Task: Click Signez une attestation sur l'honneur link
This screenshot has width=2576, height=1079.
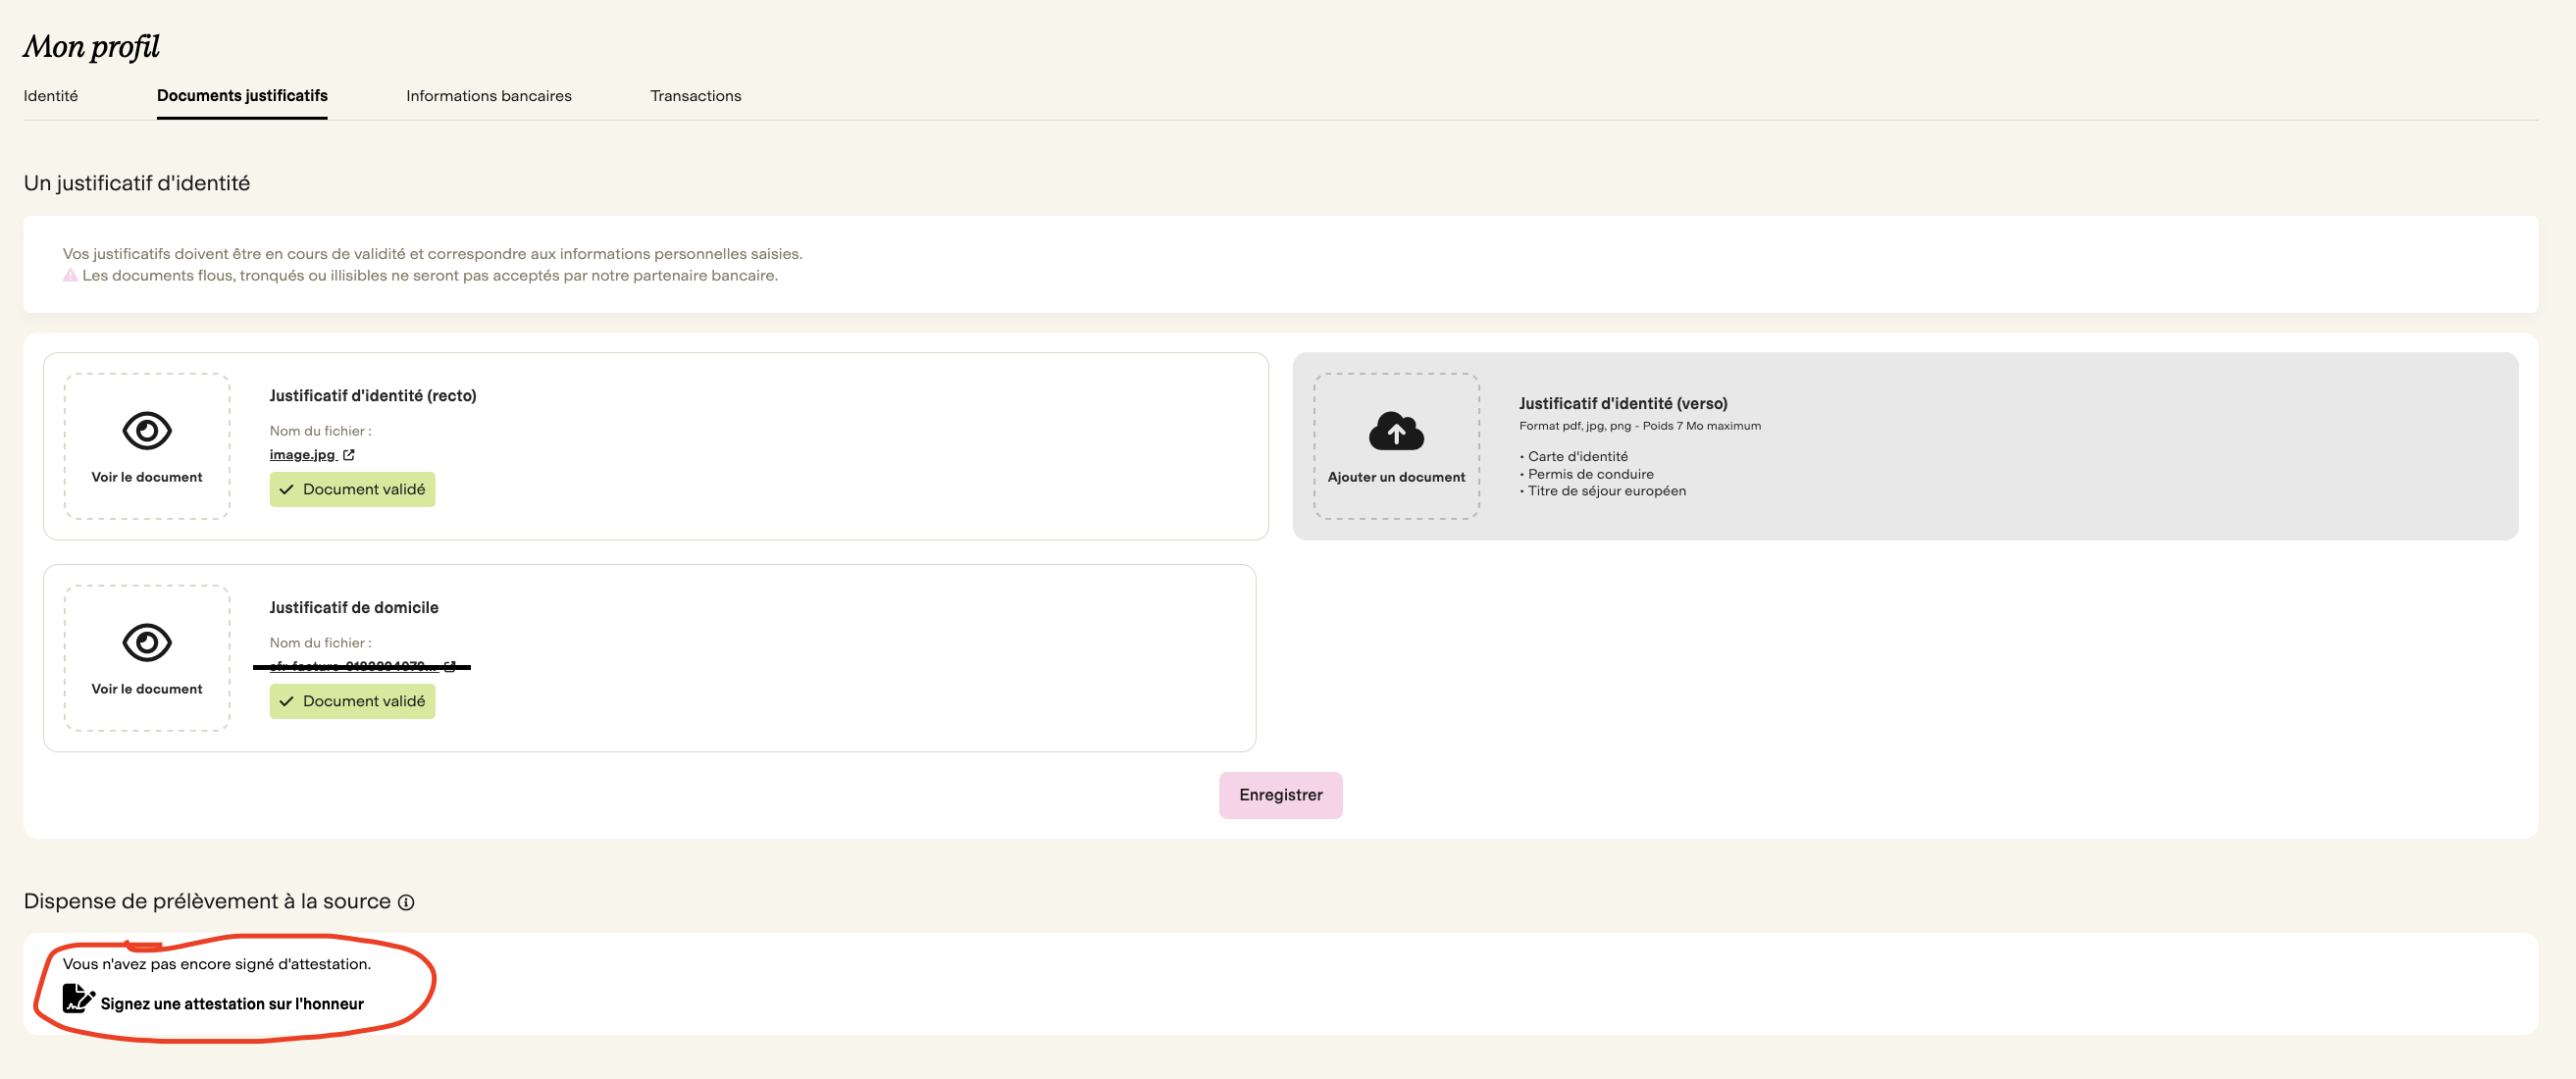Action: click(x=232, y=1003)
